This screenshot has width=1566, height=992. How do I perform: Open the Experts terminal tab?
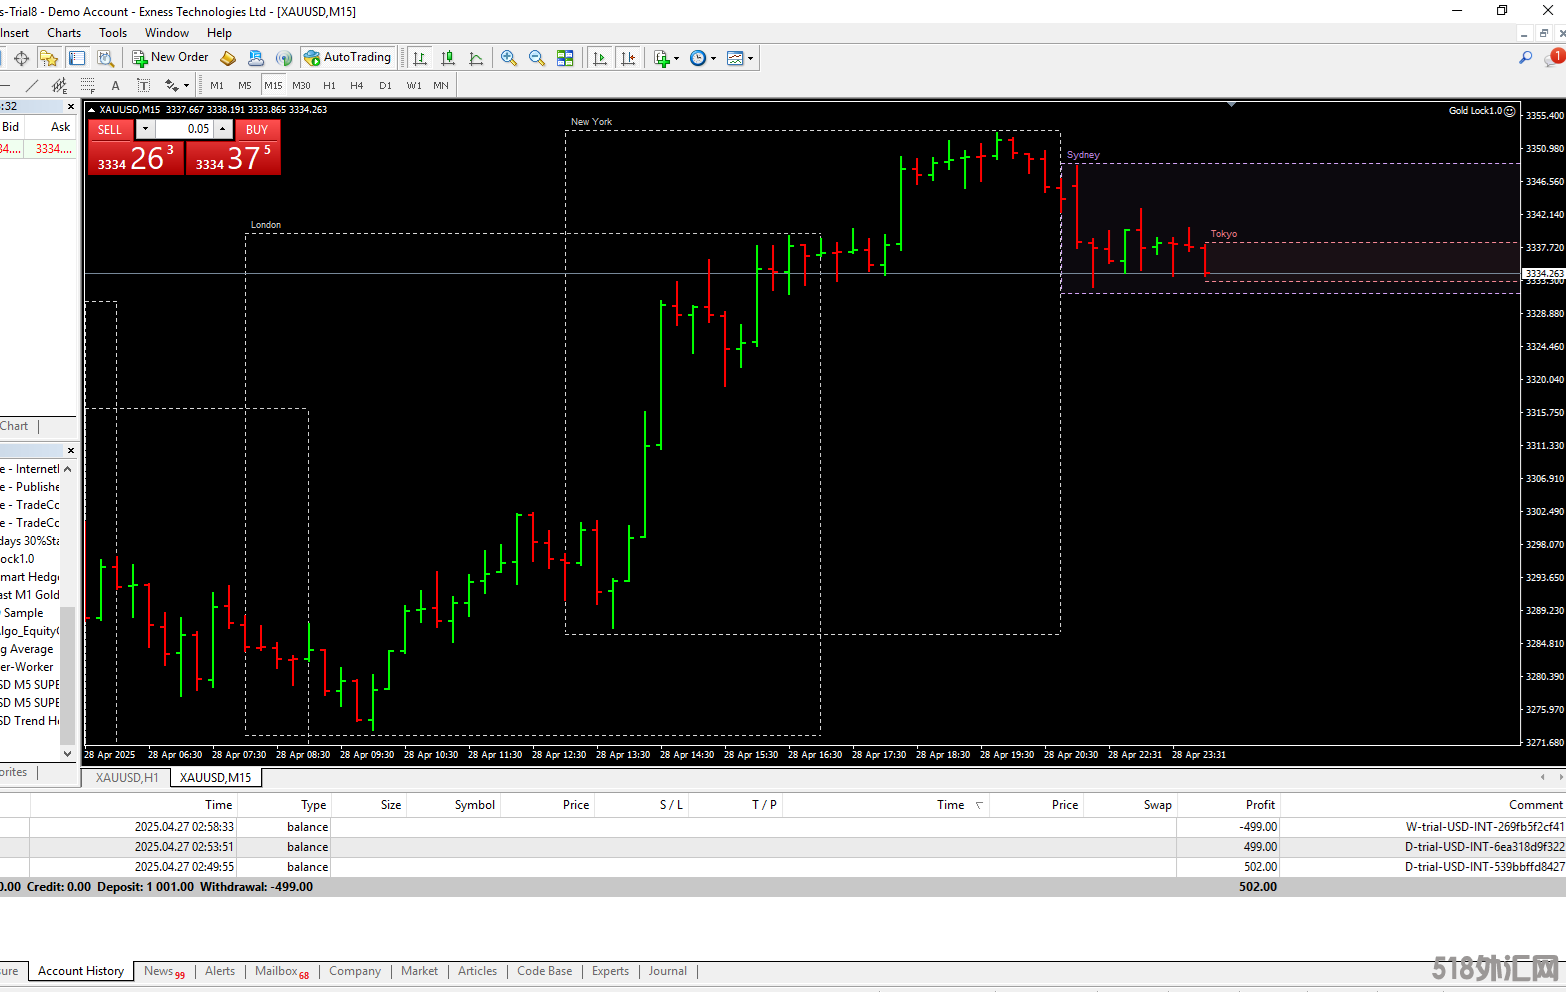coord(610,971)
